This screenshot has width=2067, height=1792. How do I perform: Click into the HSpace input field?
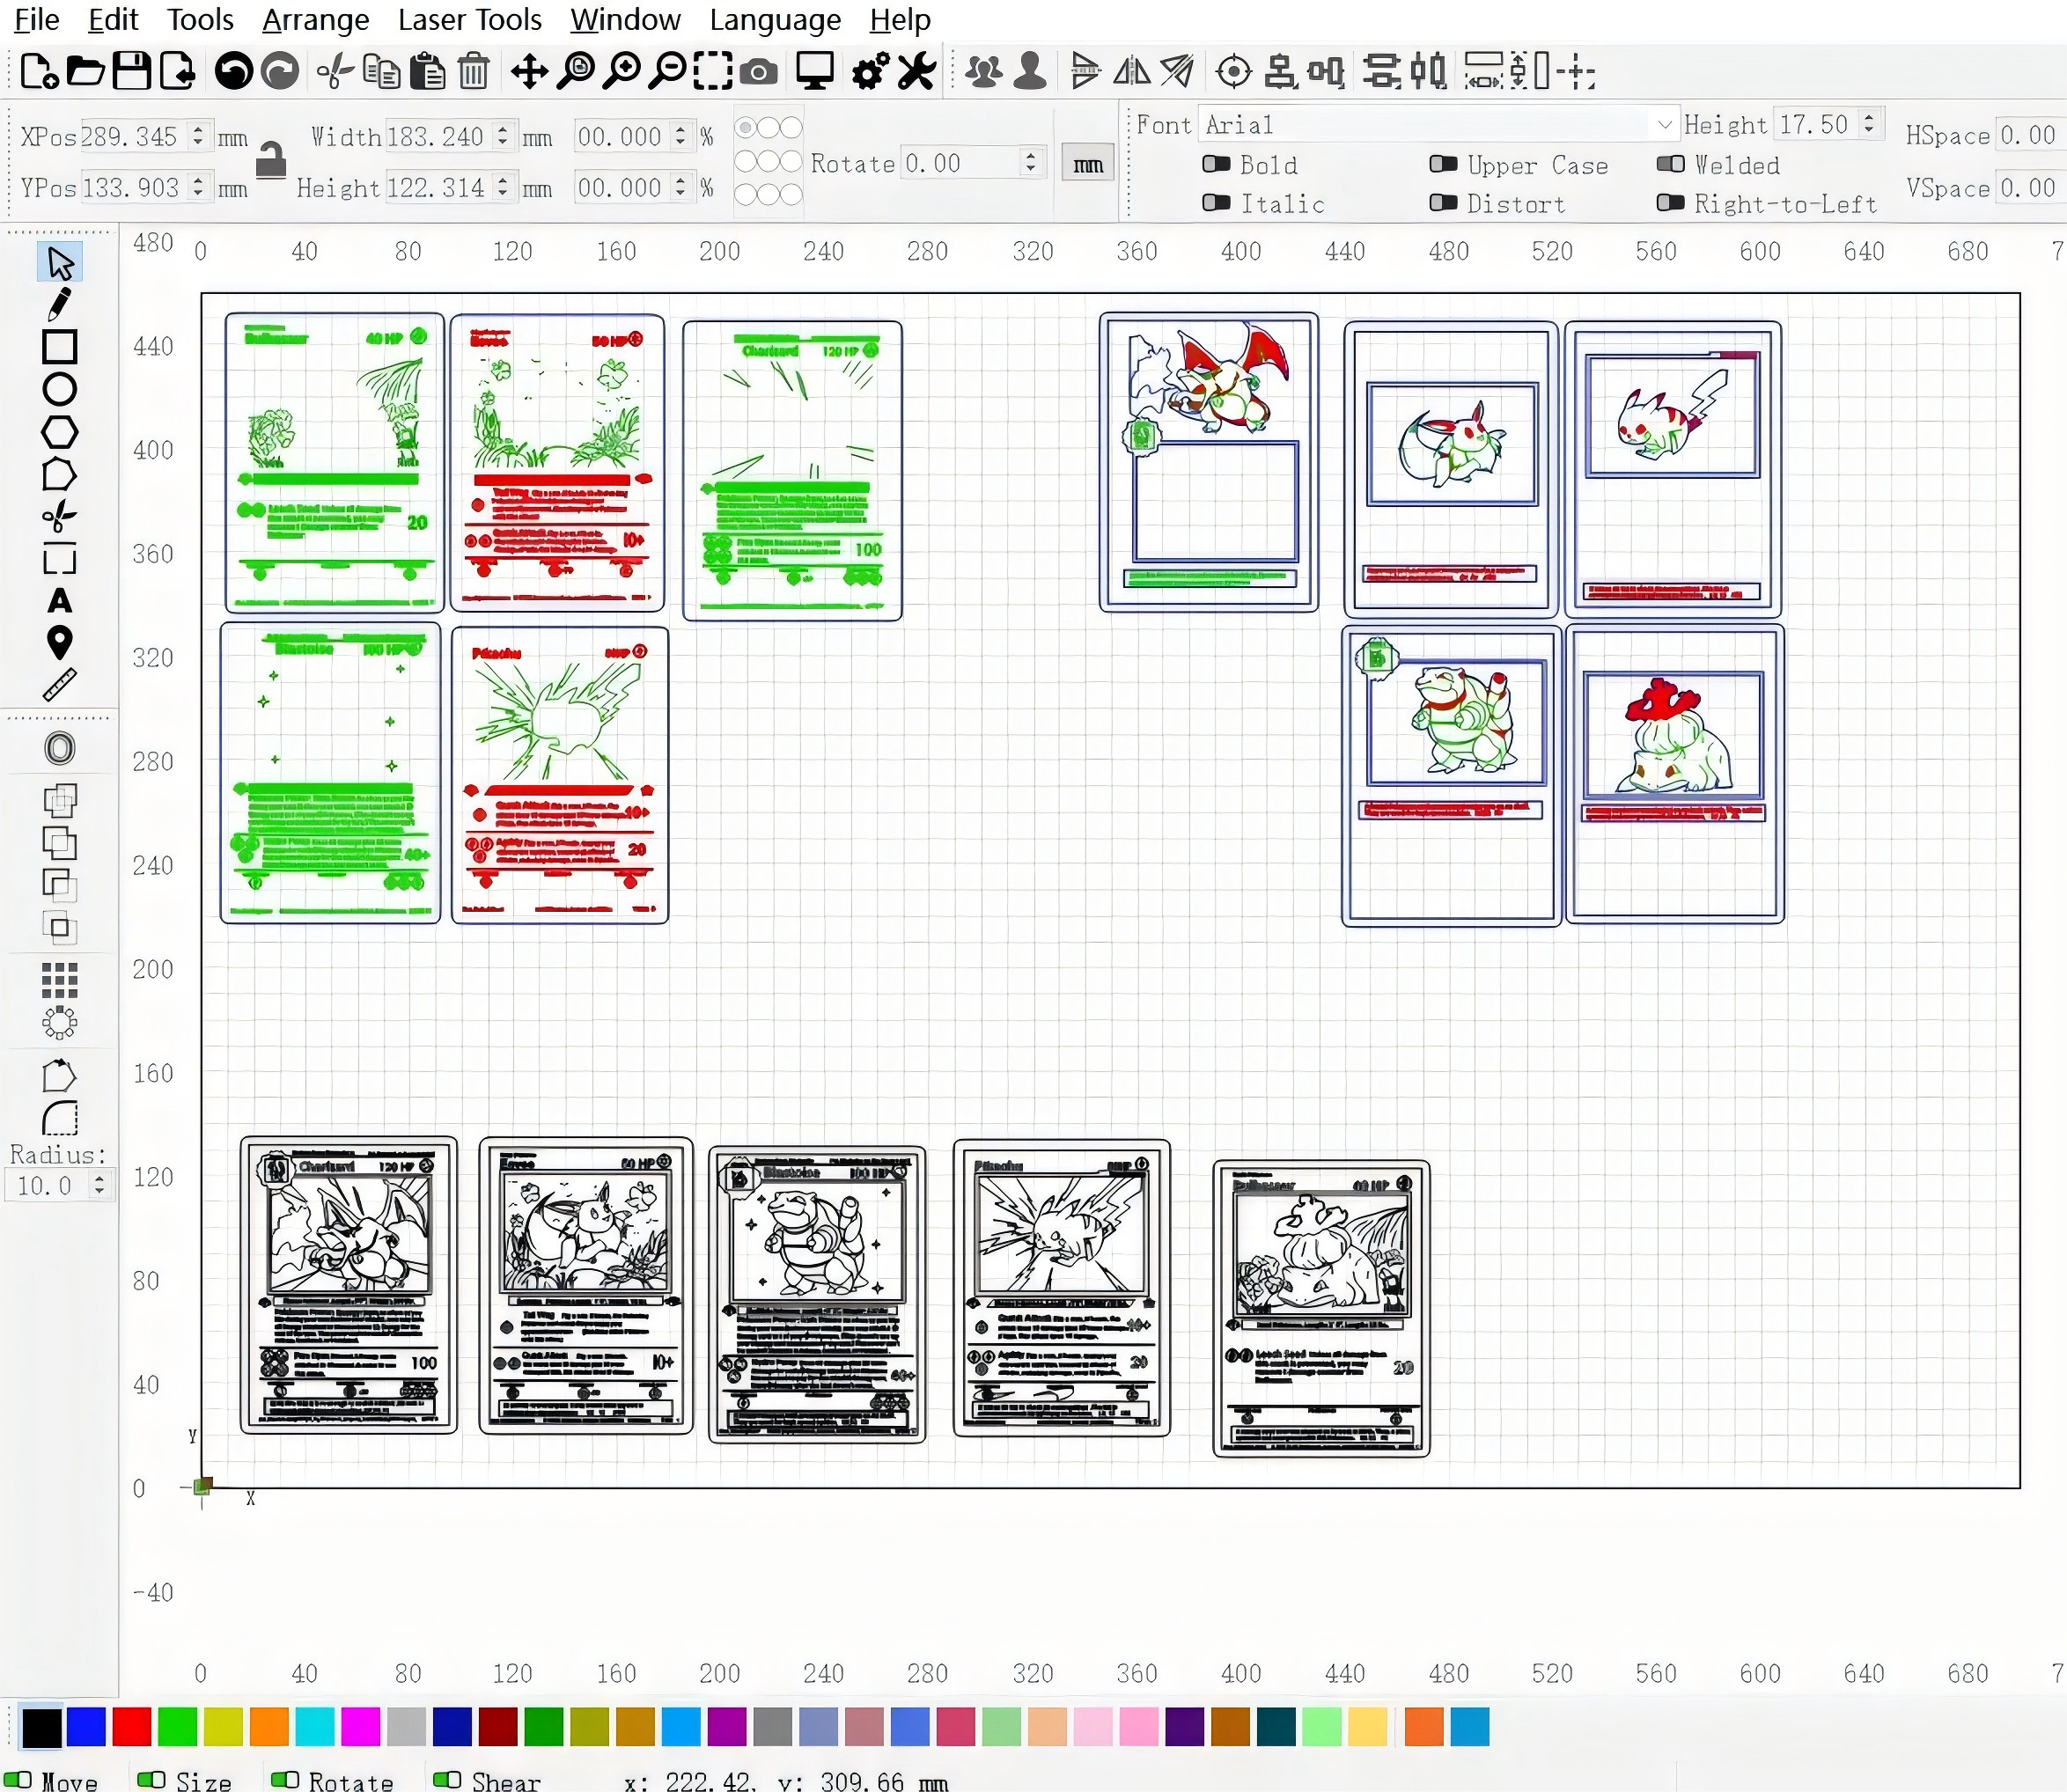click(2030, 135)
